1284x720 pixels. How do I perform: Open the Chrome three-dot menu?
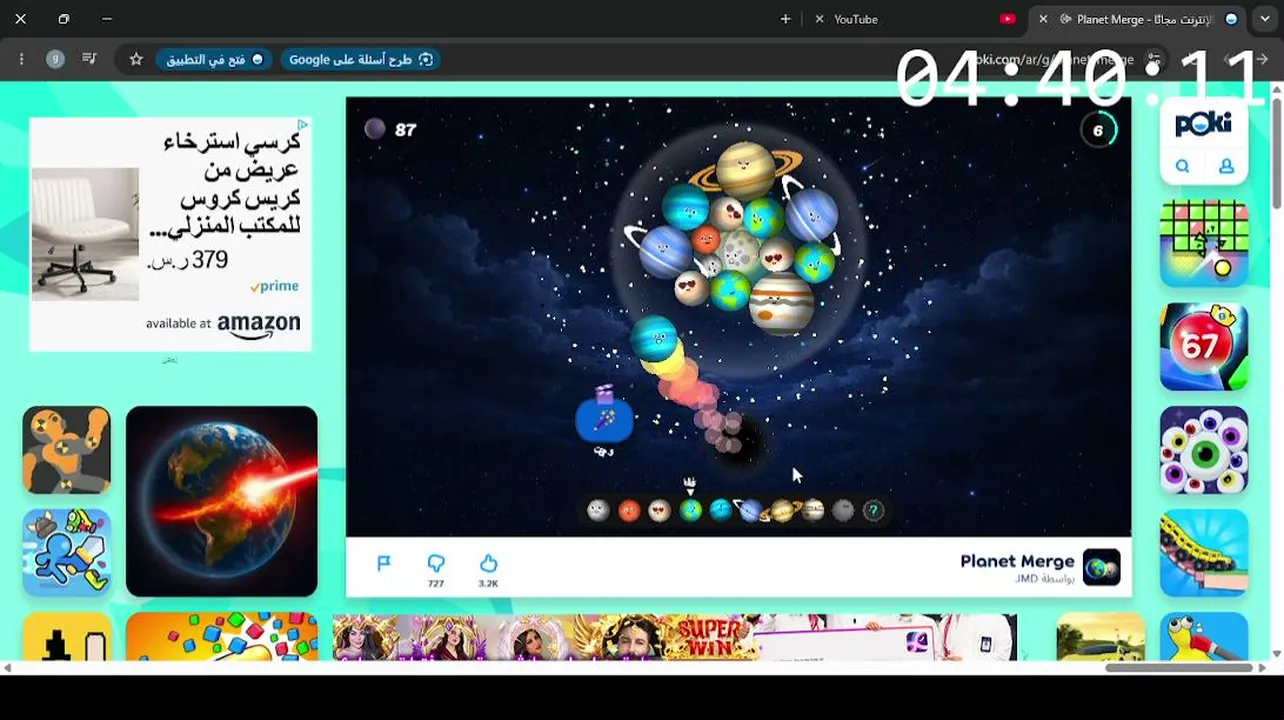21,59
